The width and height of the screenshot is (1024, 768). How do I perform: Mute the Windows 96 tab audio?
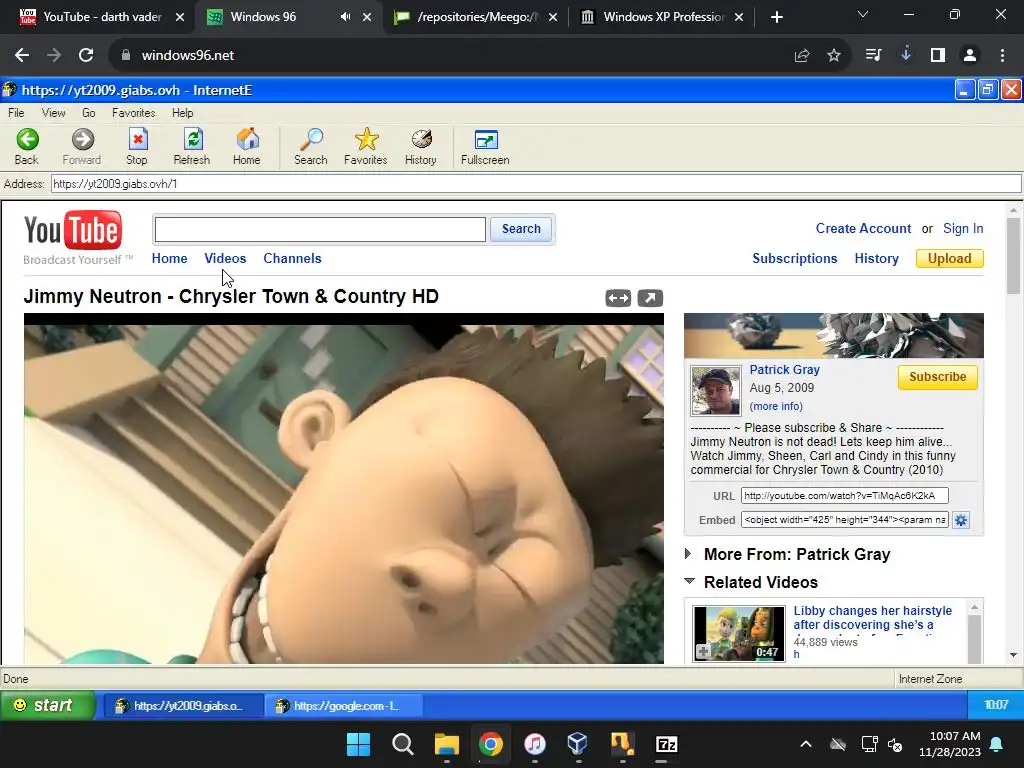345,17
